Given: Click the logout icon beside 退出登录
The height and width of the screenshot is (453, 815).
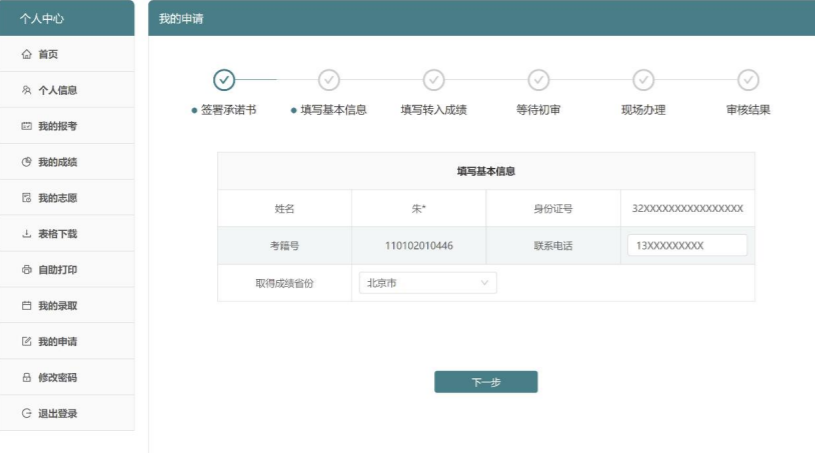Looking at the screenshot, I should point(27,414).
